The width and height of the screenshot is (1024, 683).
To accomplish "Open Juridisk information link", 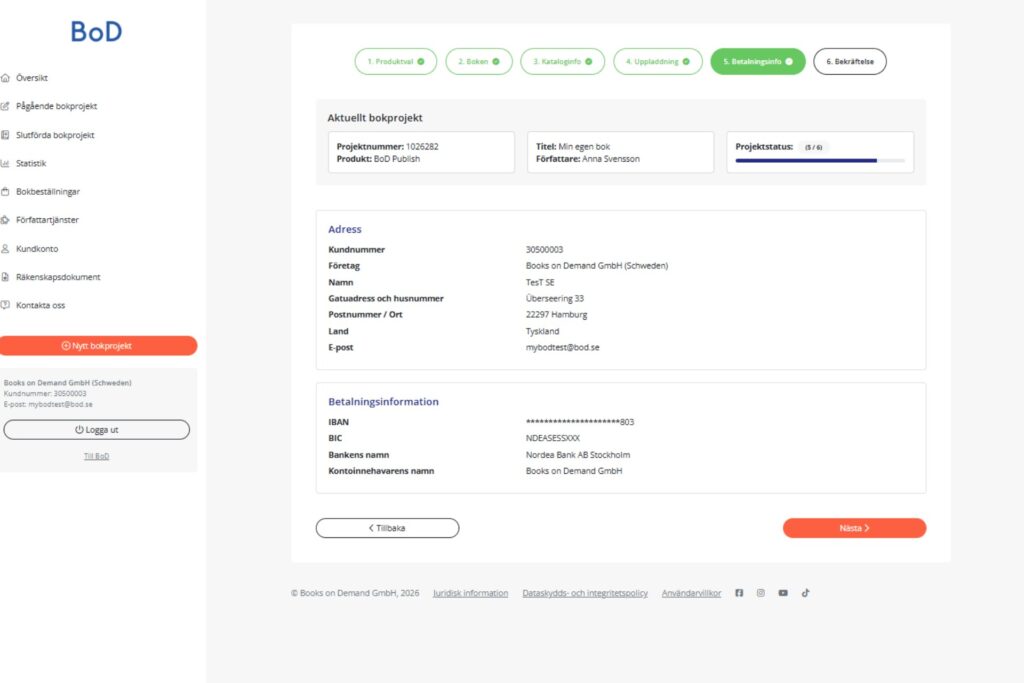I will (x=470, y=593).
